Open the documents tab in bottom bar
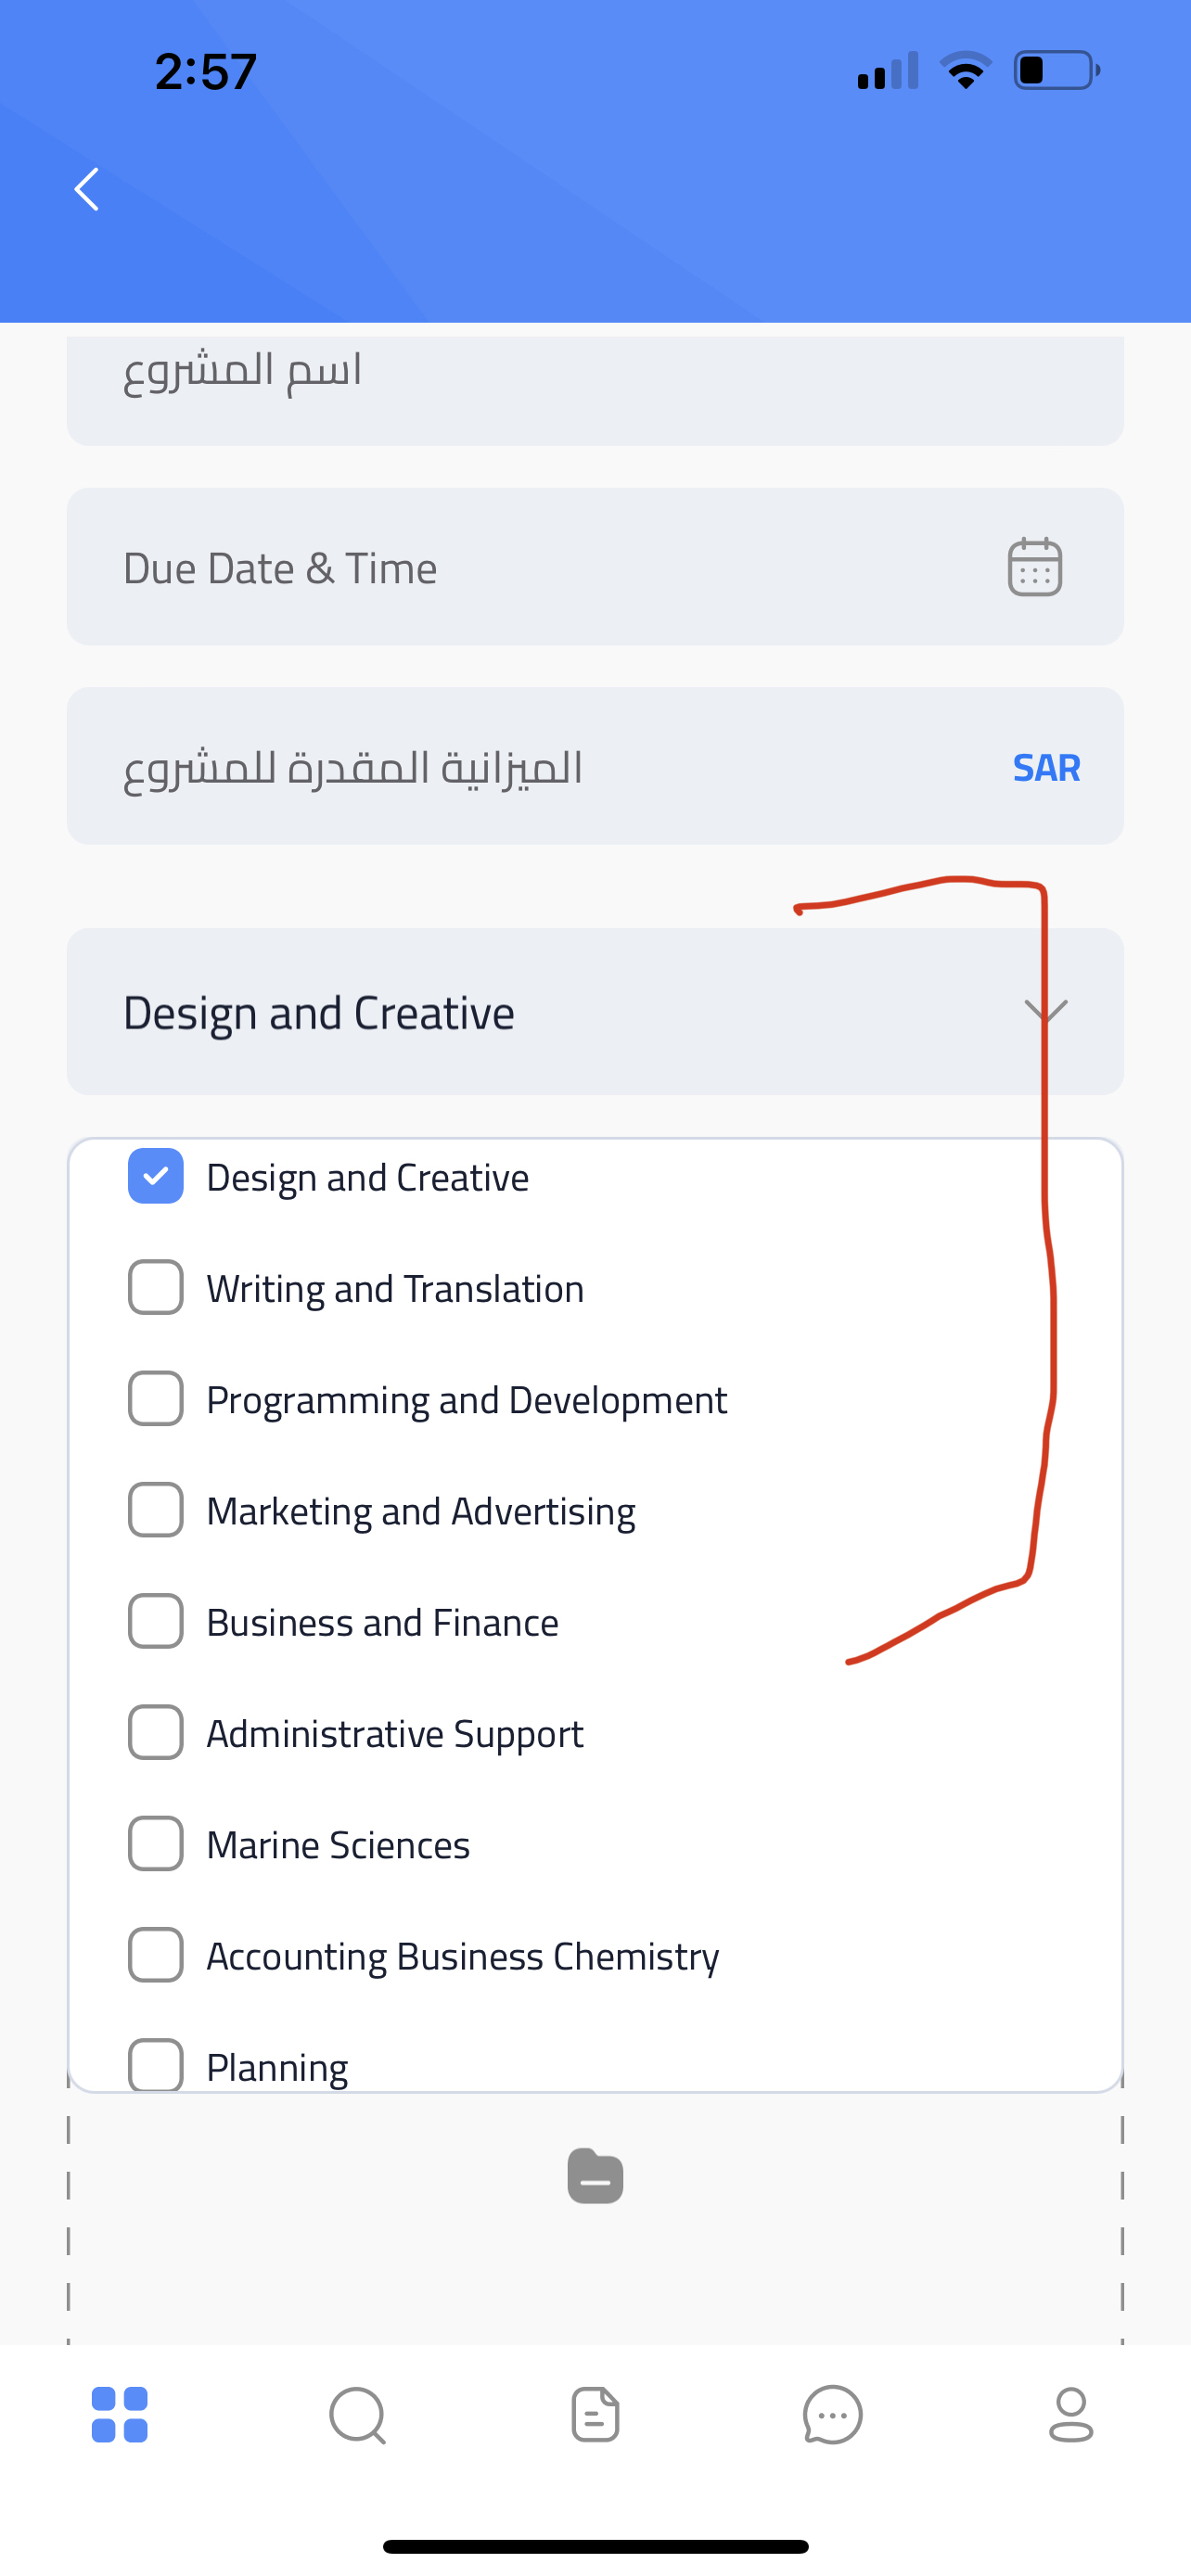Viewport: 1191px width, 2576px height. point(595,2415)
